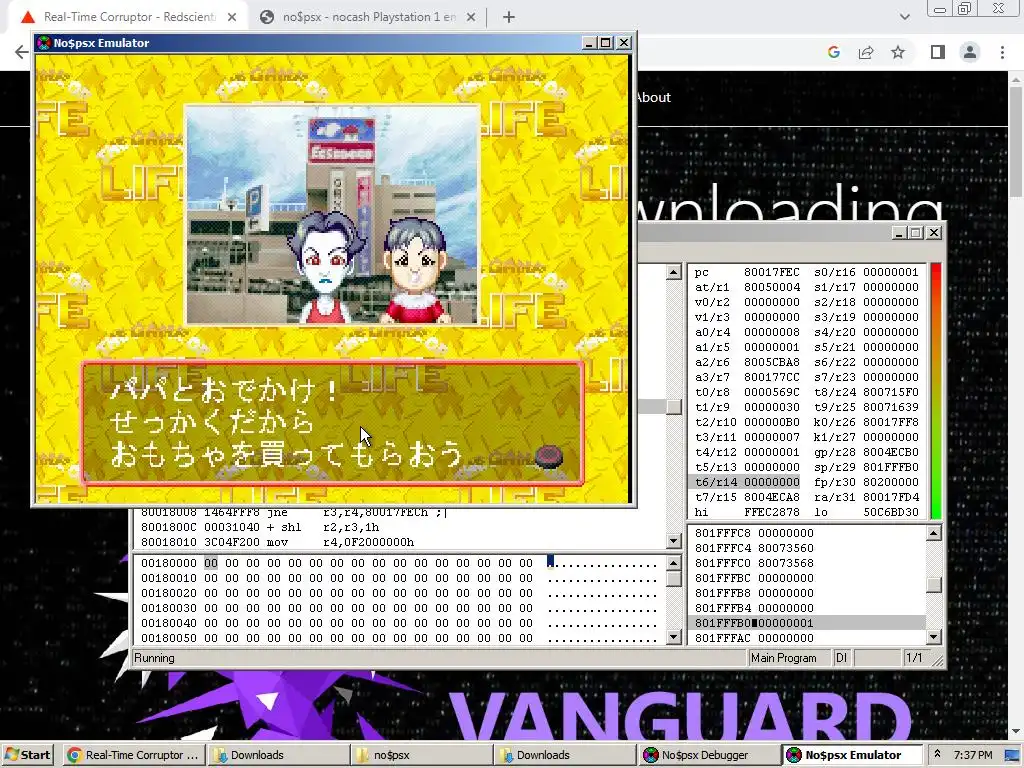Click the share page icon

pyautogui.click(x=866, y=52)
